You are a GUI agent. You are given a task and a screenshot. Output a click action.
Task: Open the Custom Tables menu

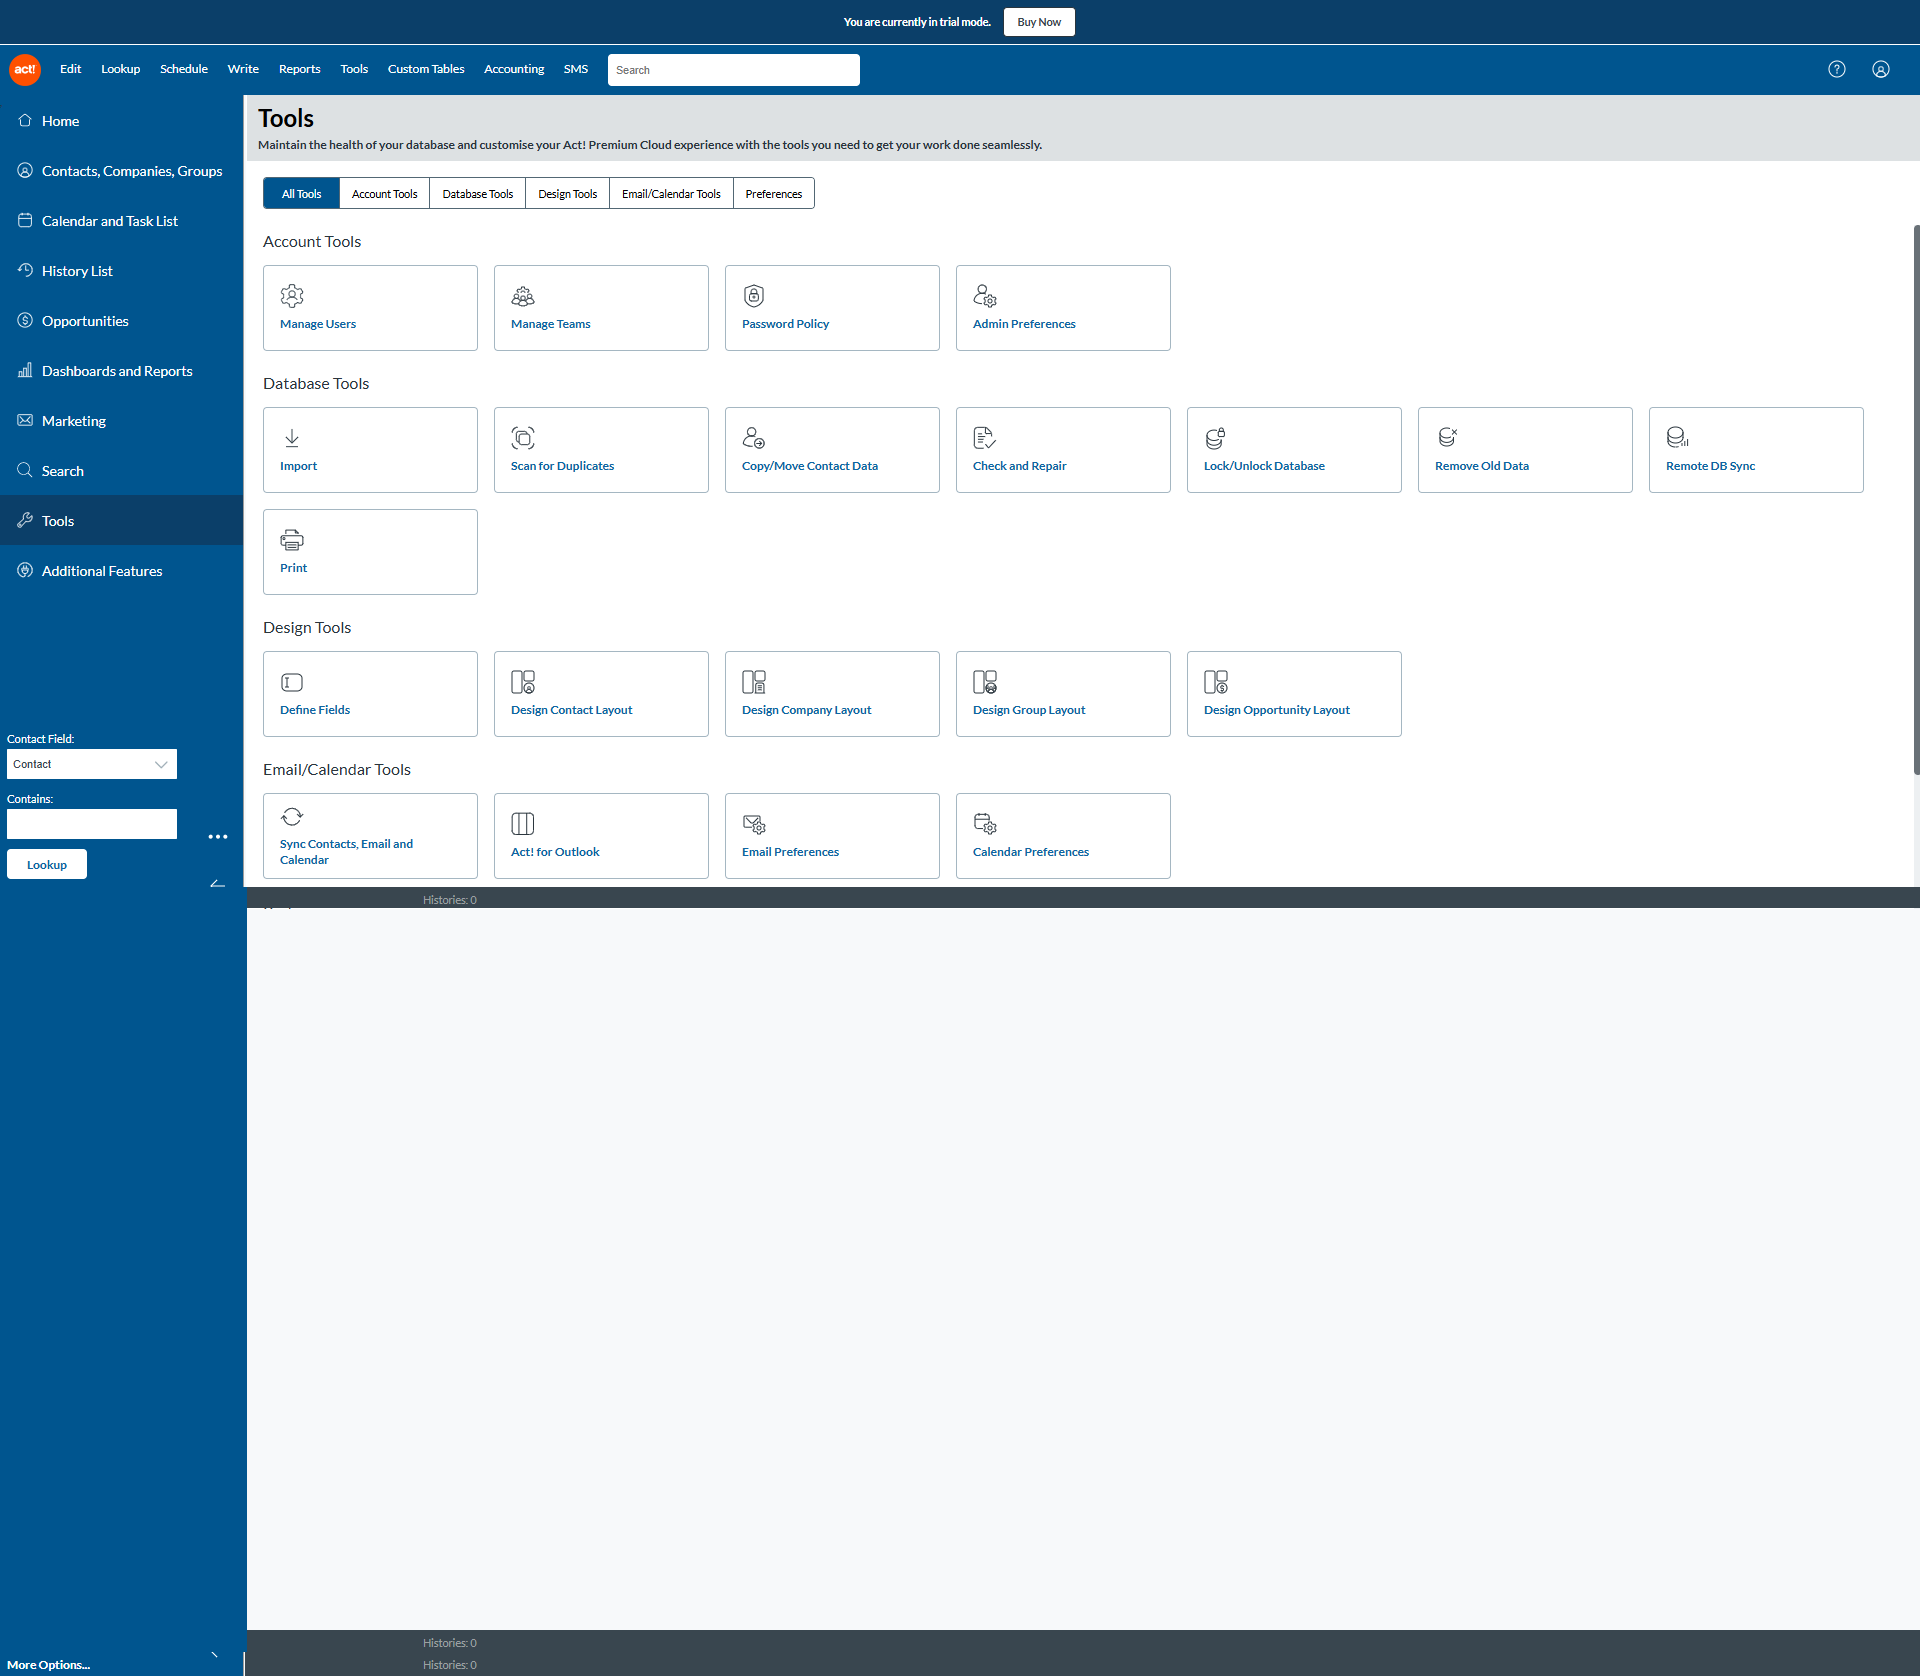click(426, 69)
